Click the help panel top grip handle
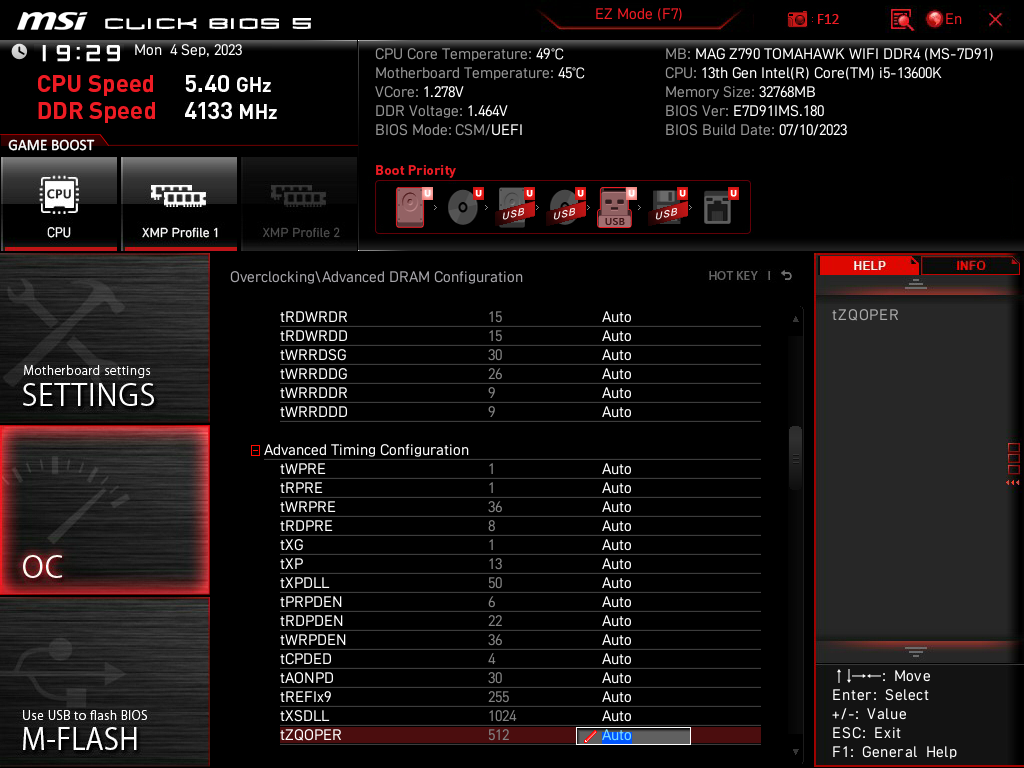This screenshot has width=1024, height=768. coord(915,283)
